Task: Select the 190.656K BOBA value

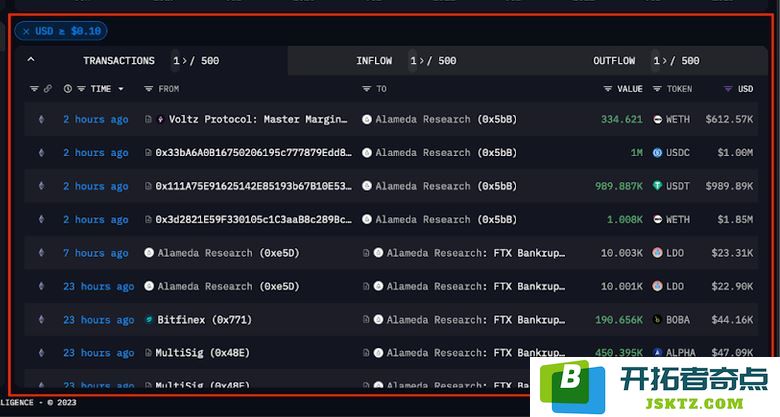Action: (x=619, y=319)
